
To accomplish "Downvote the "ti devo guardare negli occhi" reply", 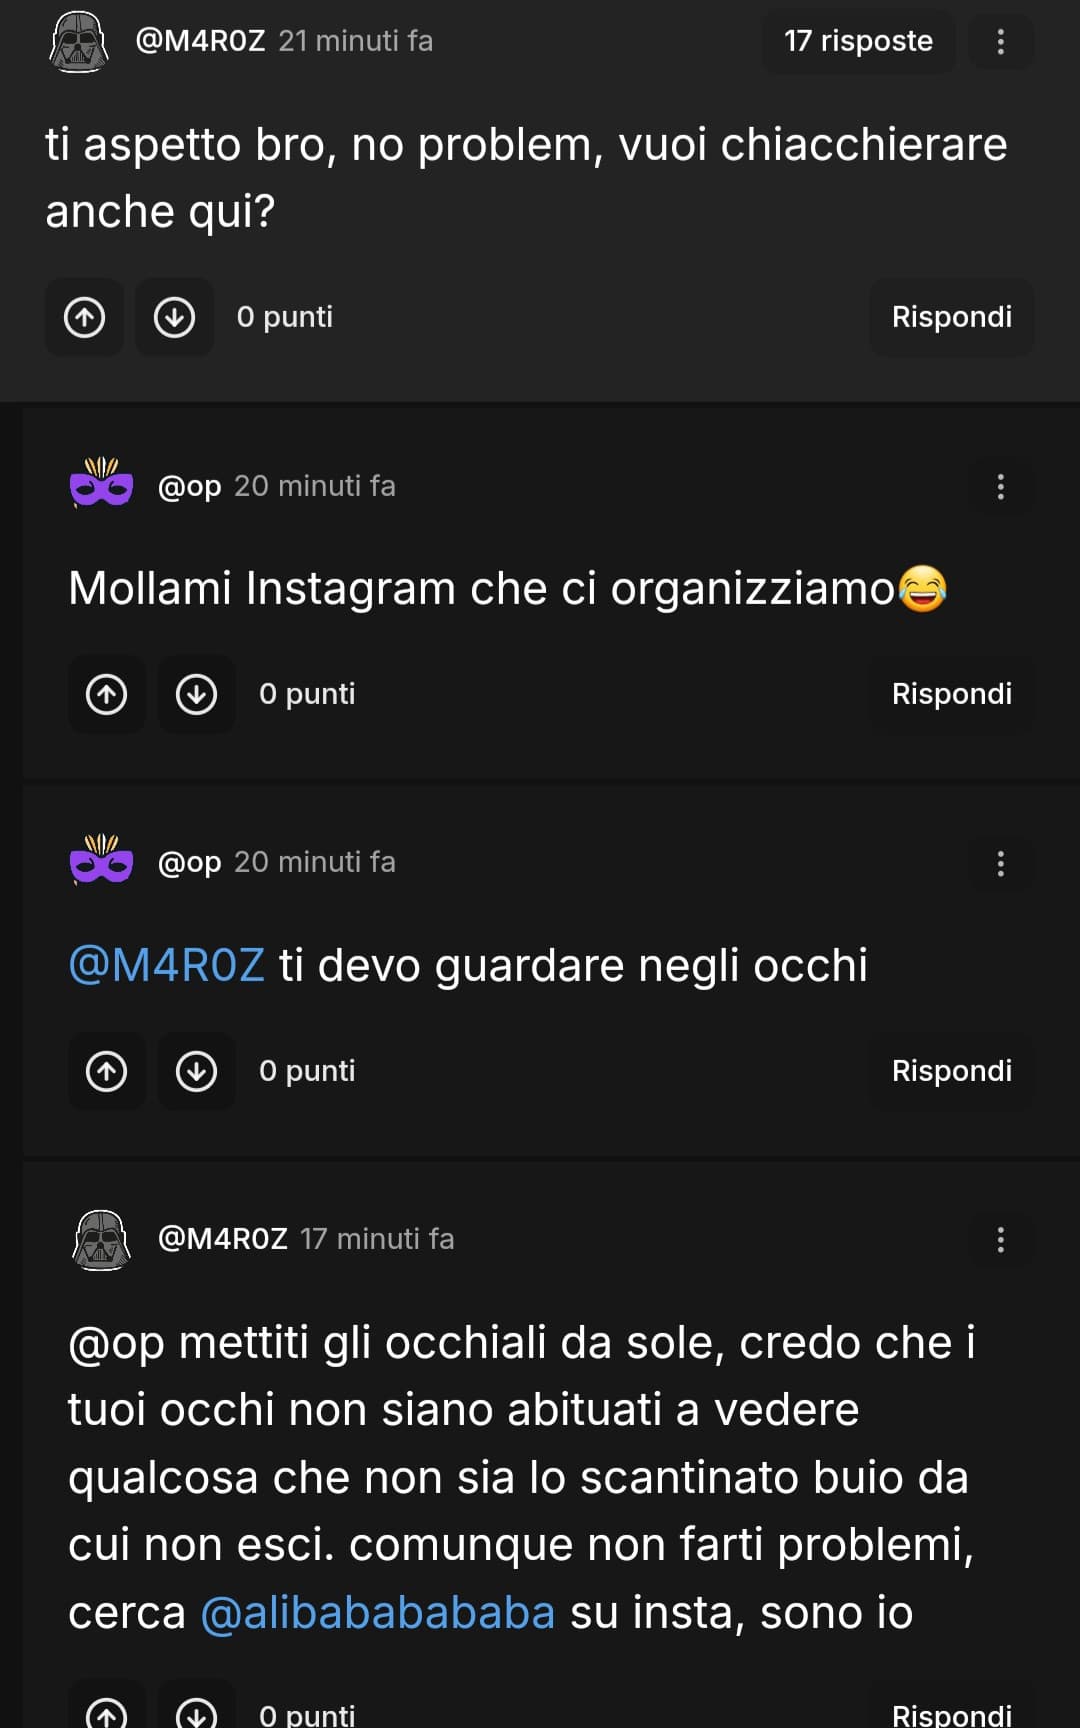I will coord(197,1071).
